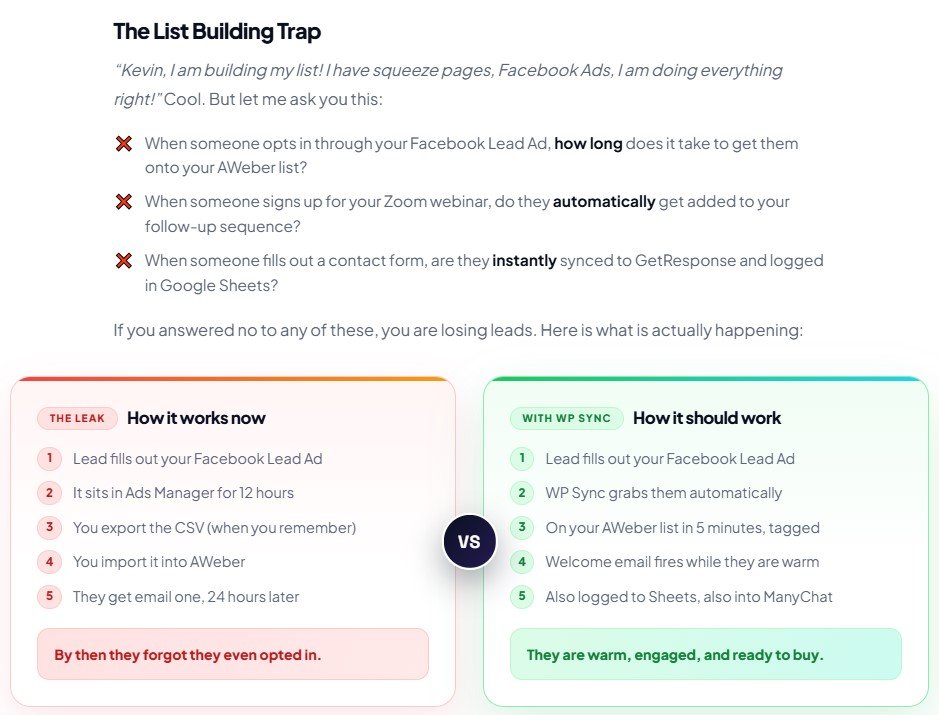Select green step 2 circle for WP Sync grabs
939x715 pixels.
pos(522,493)
